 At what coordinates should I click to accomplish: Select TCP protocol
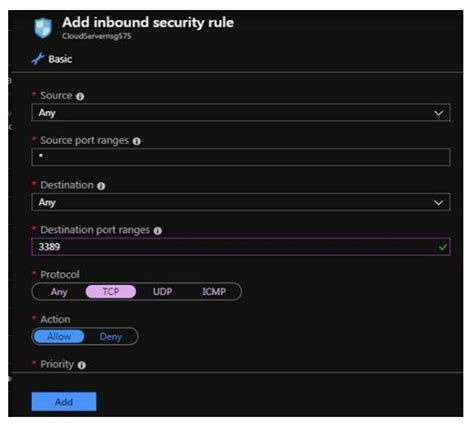click(x=111, y=292)
